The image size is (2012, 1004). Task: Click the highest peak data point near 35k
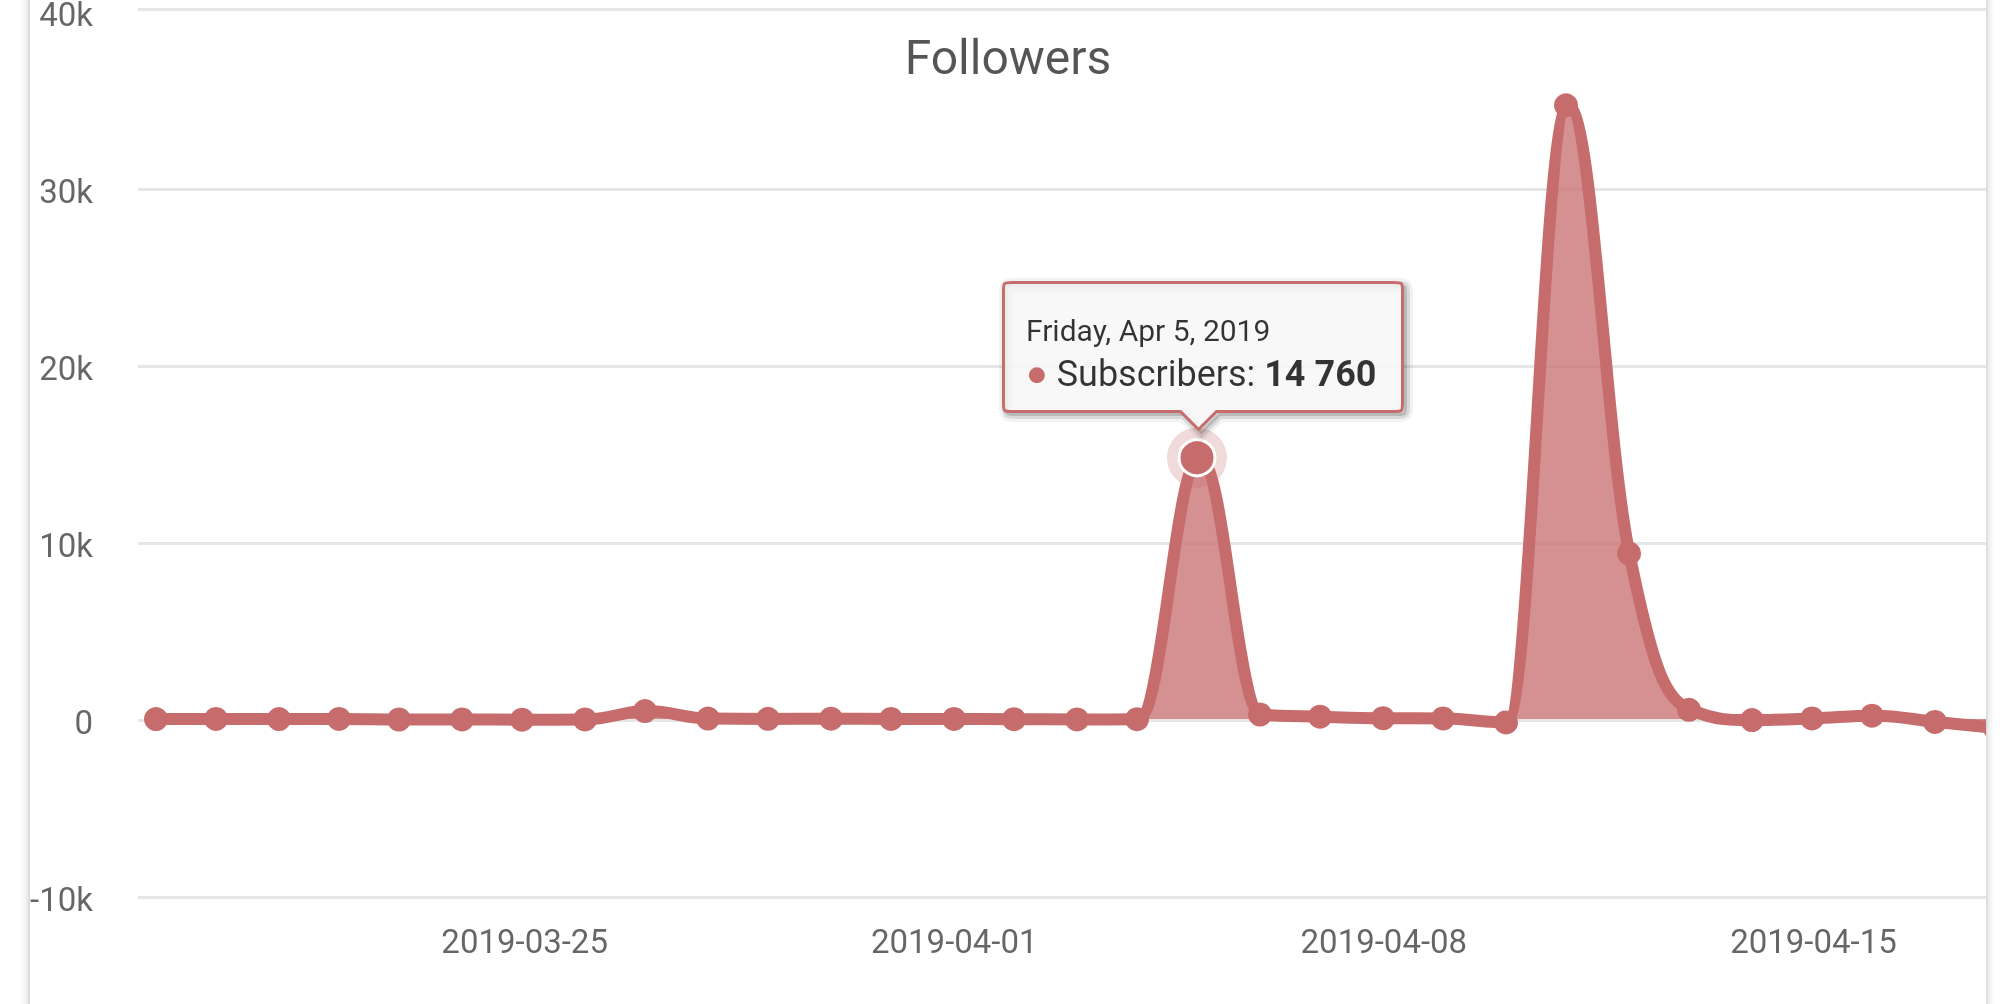coord(1566,106)
